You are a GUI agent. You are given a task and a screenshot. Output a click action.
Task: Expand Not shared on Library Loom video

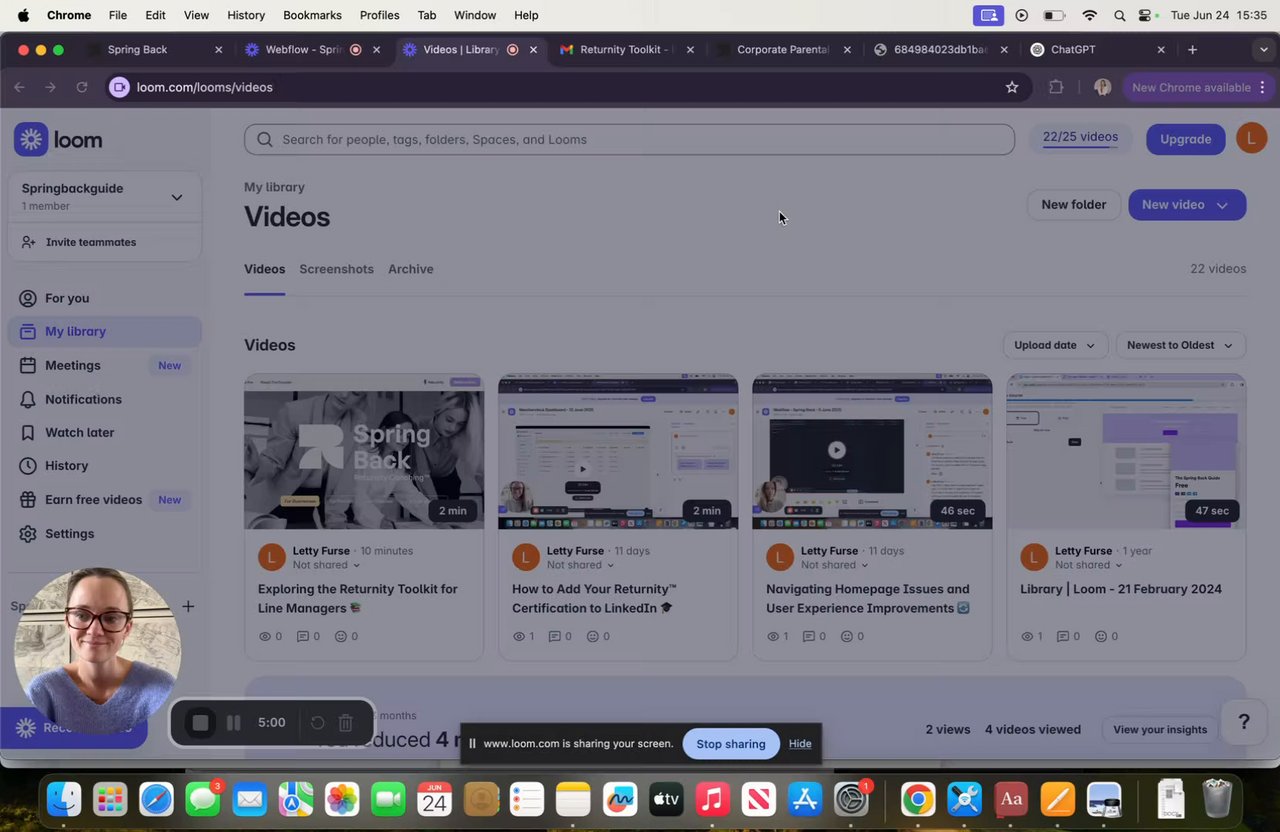coord(1088,565)
